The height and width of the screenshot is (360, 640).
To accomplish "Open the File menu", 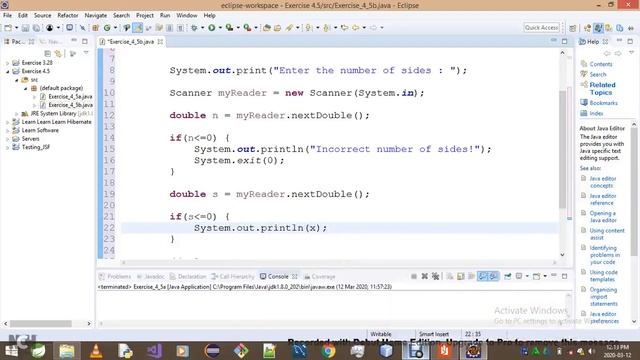I will [7, 16].
